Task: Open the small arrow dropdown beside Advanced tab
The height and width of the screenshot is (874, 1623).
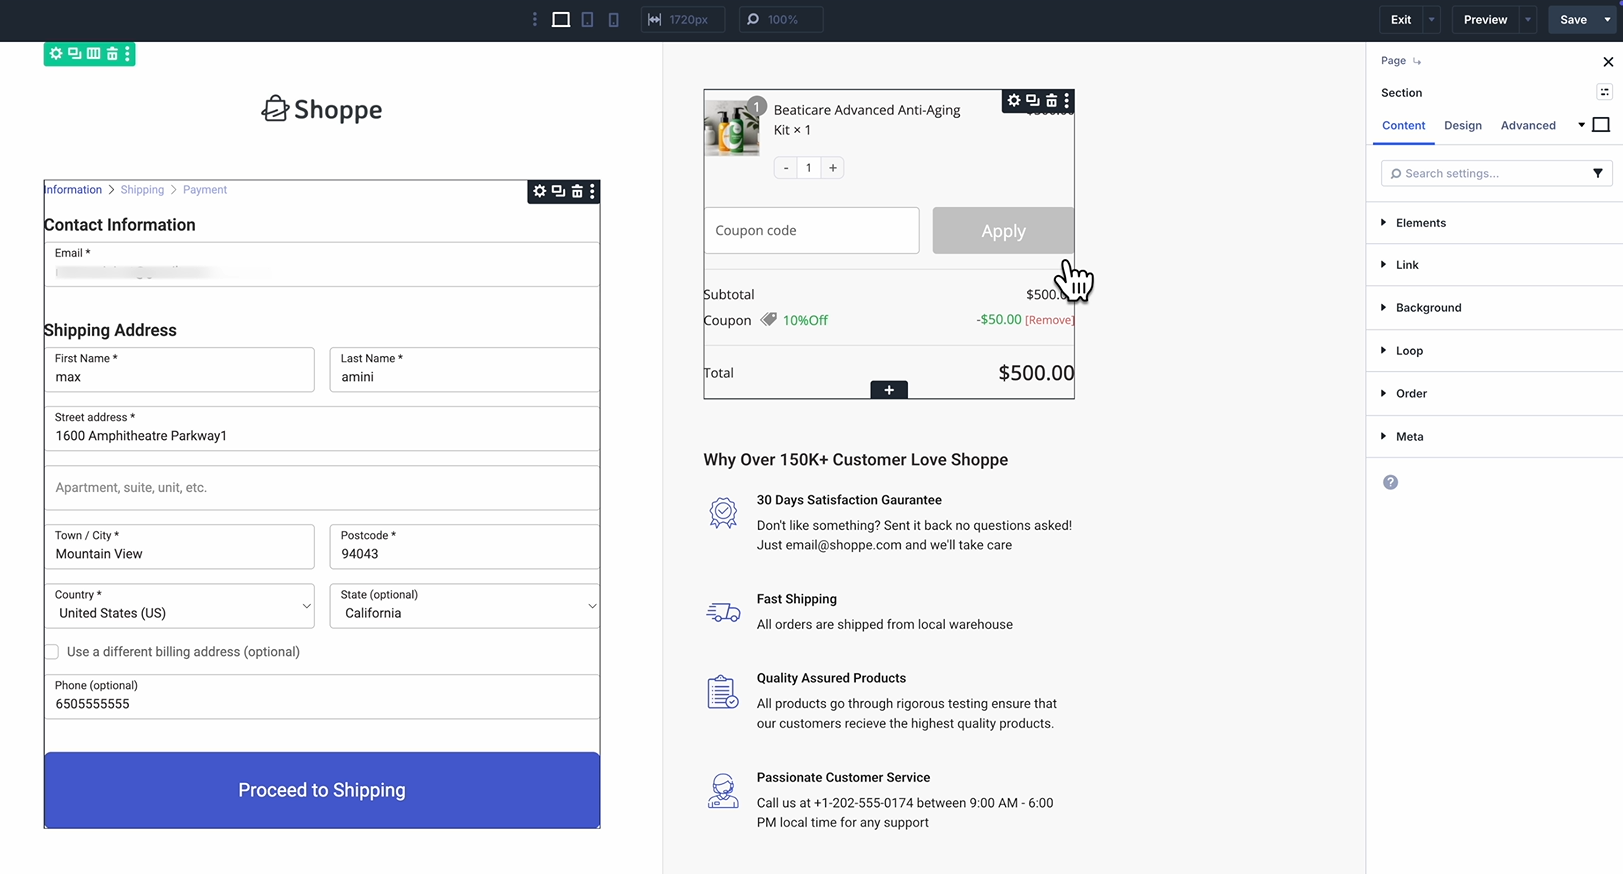Action: click(1581, 125)
